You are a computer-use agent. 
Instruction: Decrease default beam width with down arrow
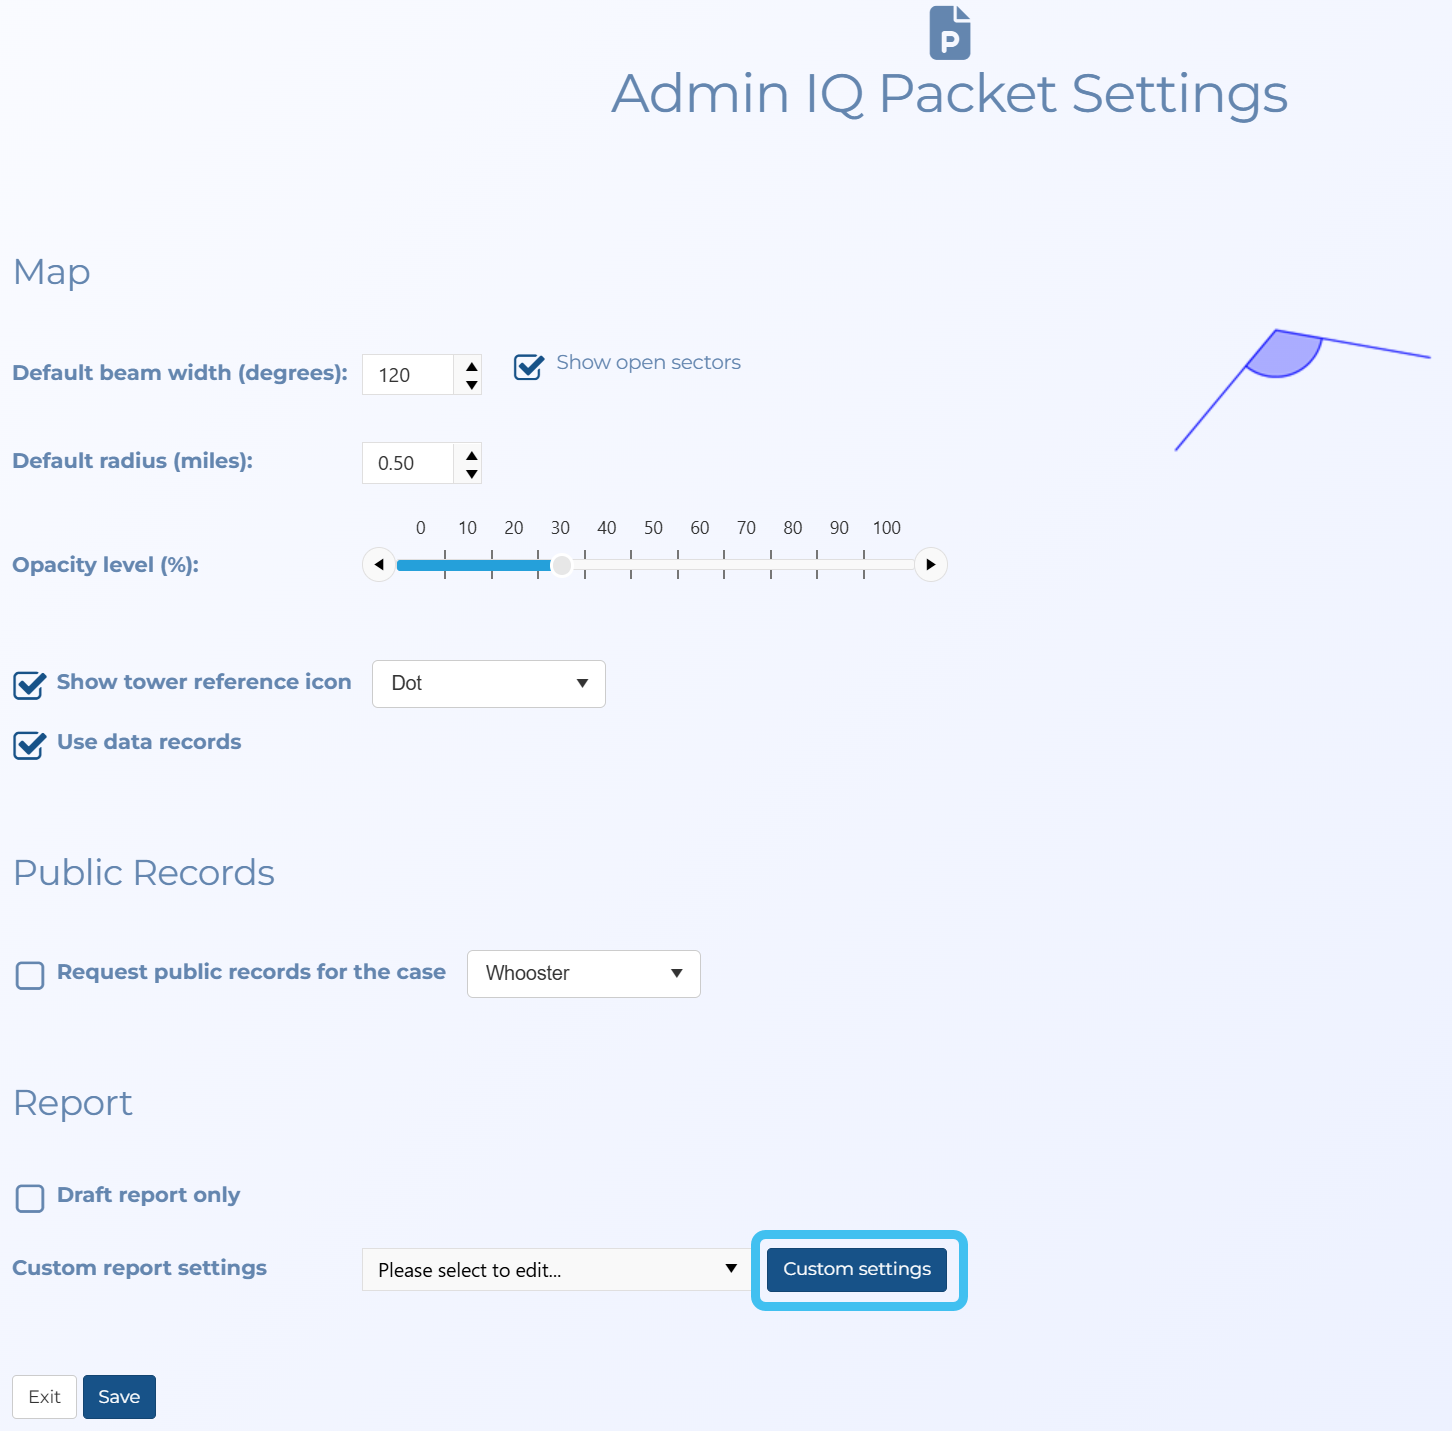471,385
